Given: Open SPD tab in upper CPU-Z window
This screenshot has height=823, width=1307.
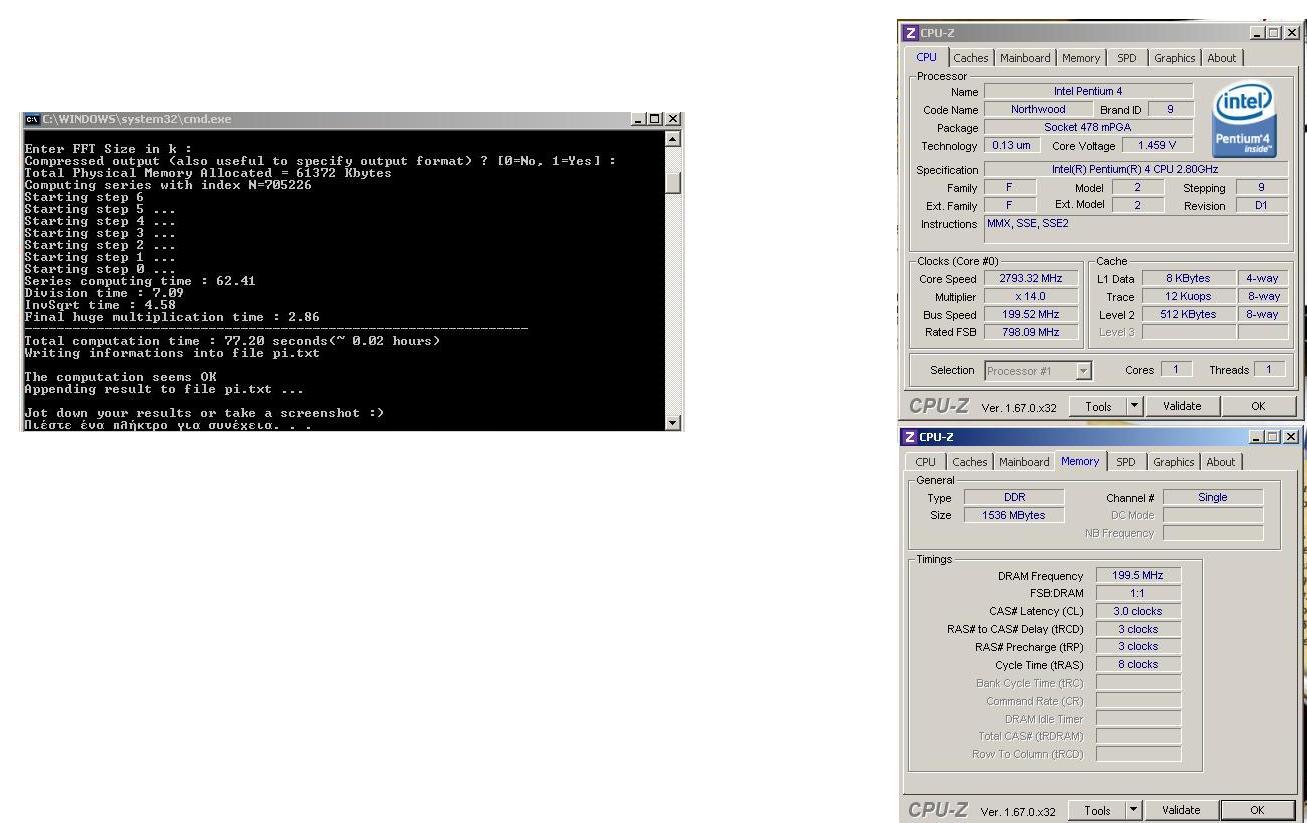Looking at the screenshot, I should click(x=1126, y=58).
